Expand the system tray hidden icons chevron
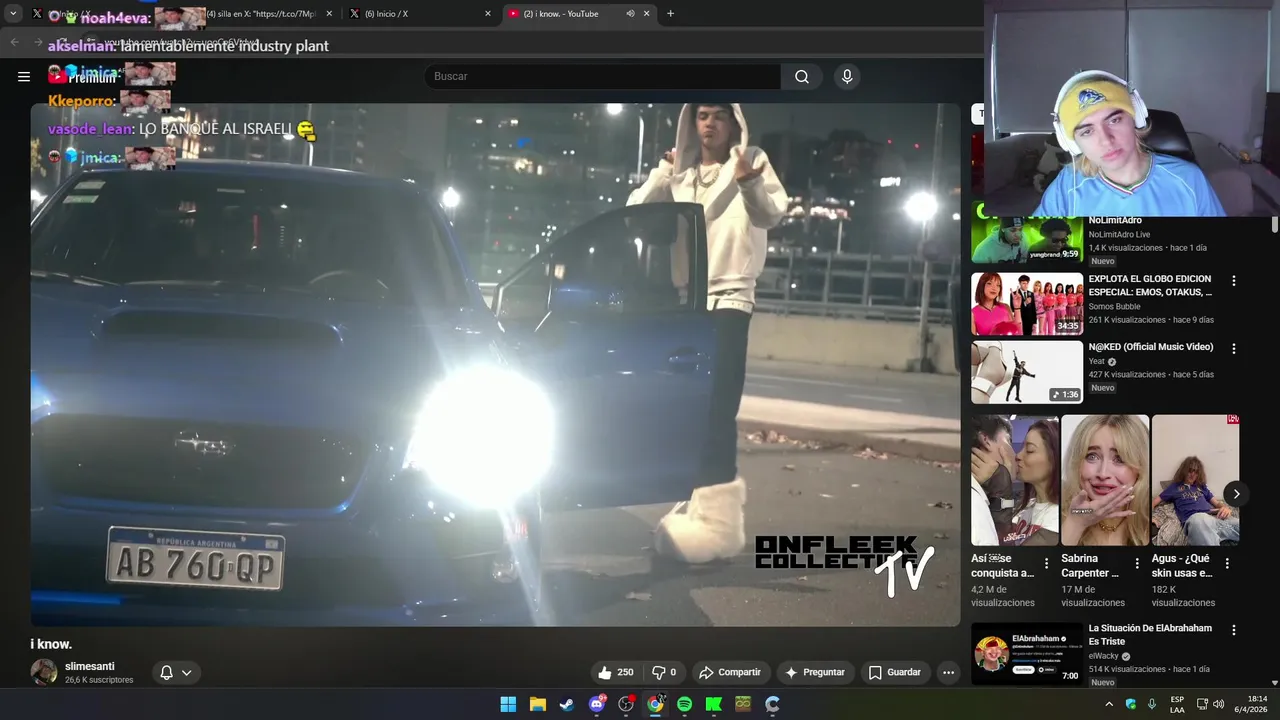The height and width of the screenshot is (720, 1280). click(1109, 704)
